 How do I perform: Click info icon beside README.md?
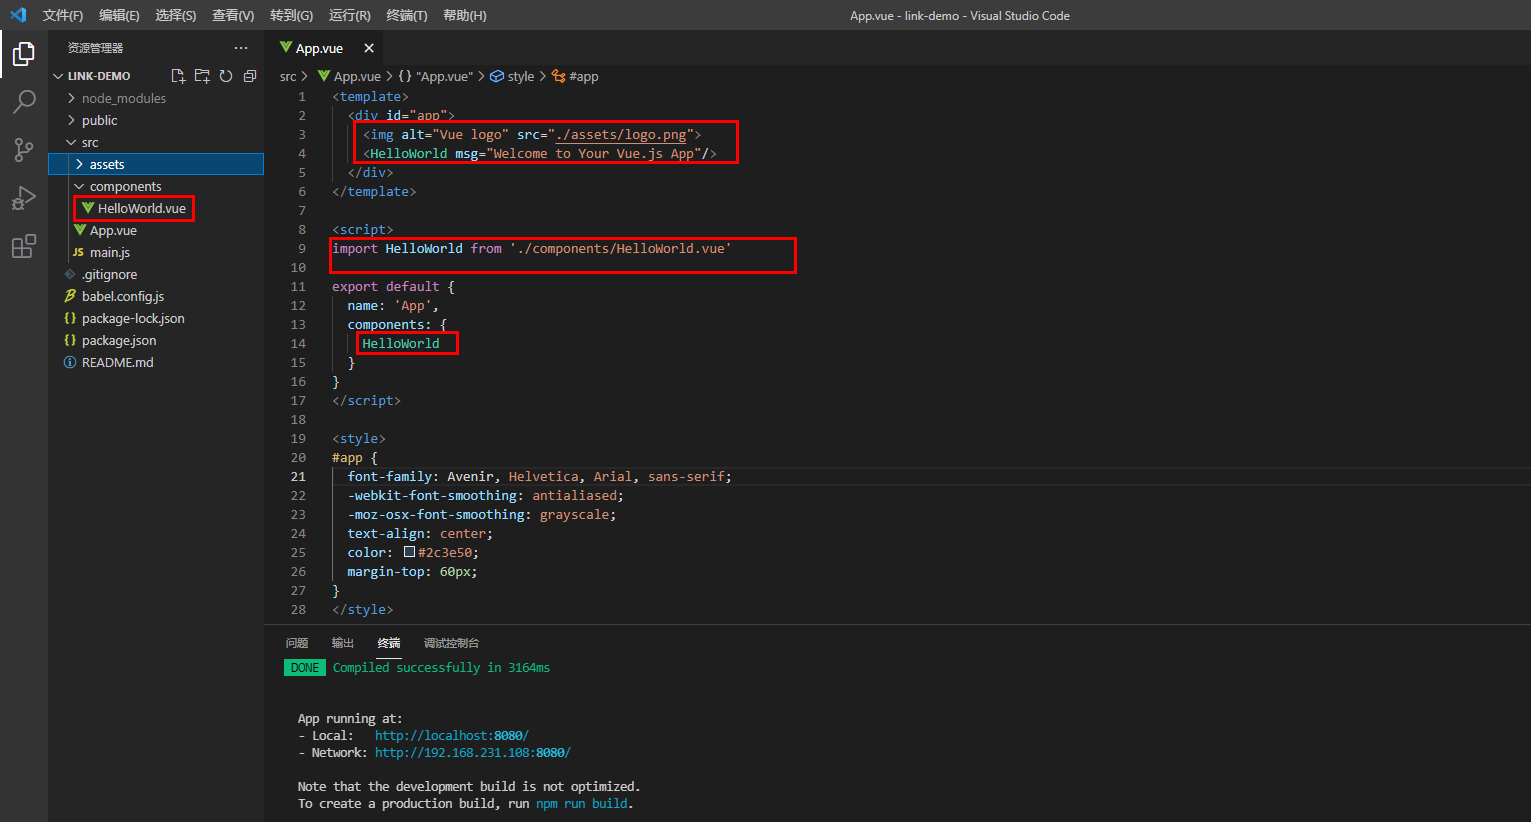point(70,362)
